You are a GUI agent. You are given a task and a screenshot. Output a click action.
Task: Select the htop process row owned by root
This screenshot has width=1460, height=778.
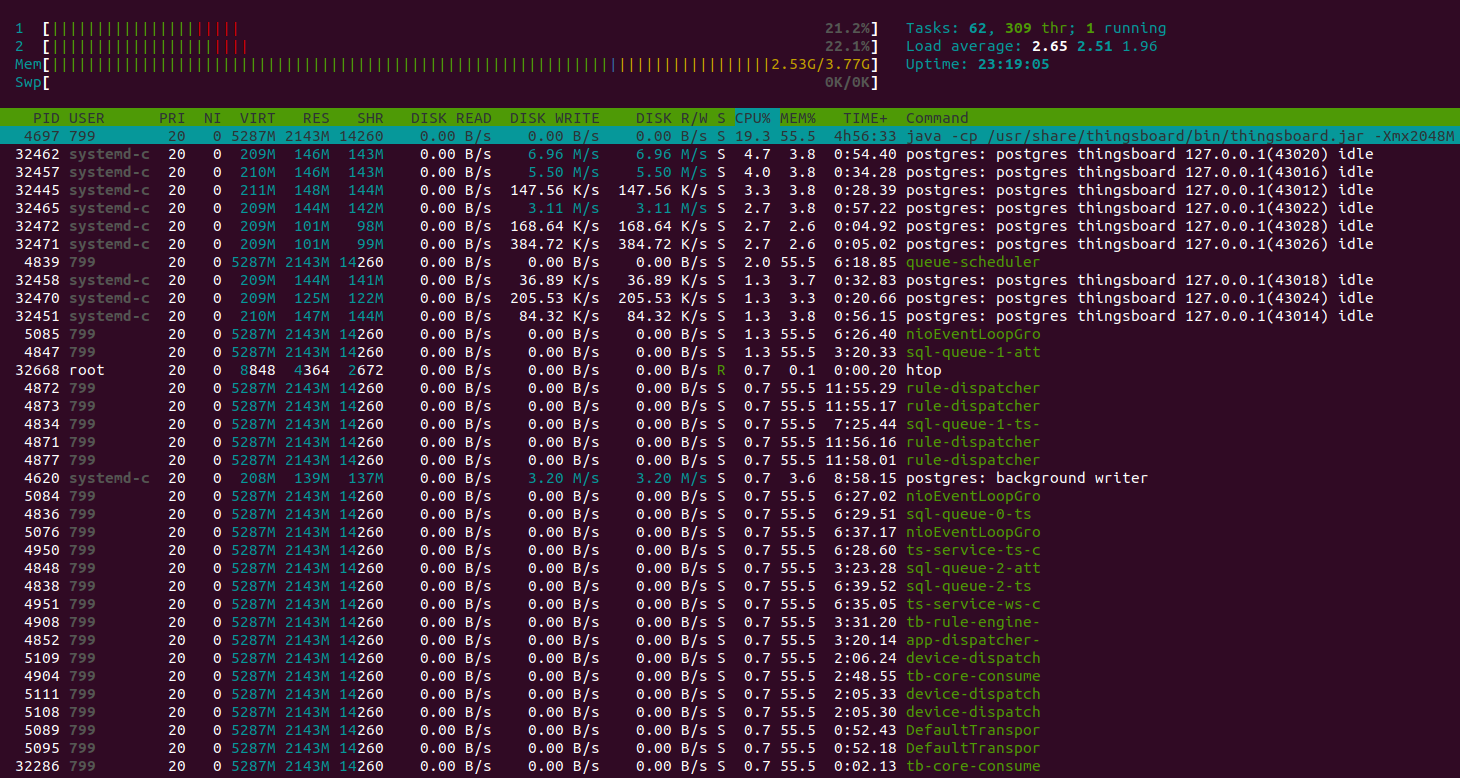[923, 370]
